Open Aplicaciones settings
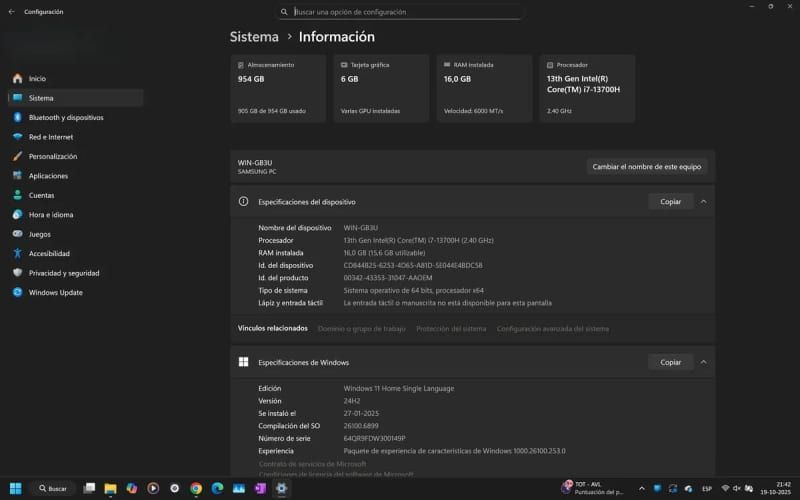800x500 pixels. click(x=76, y=176)
